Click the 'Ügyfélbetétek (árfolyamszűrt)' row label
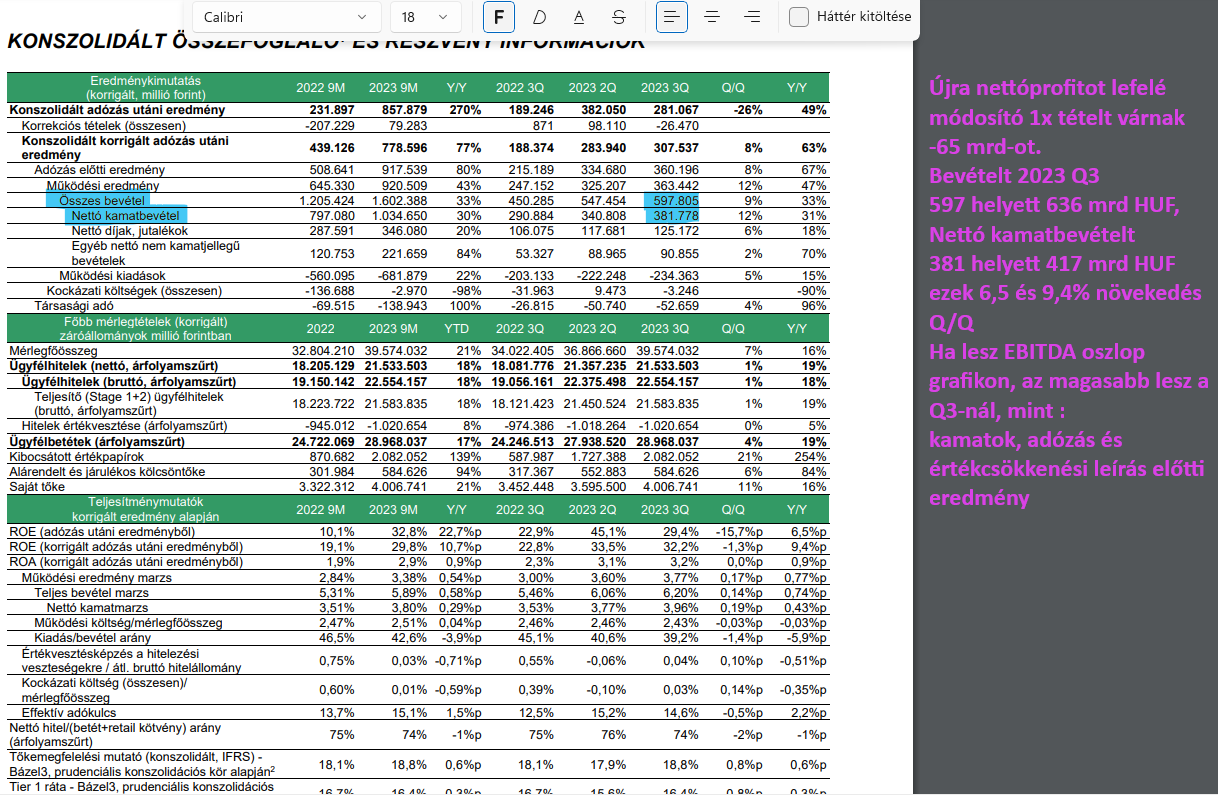This screenshot has height=795, width=1218. [97, 441]
